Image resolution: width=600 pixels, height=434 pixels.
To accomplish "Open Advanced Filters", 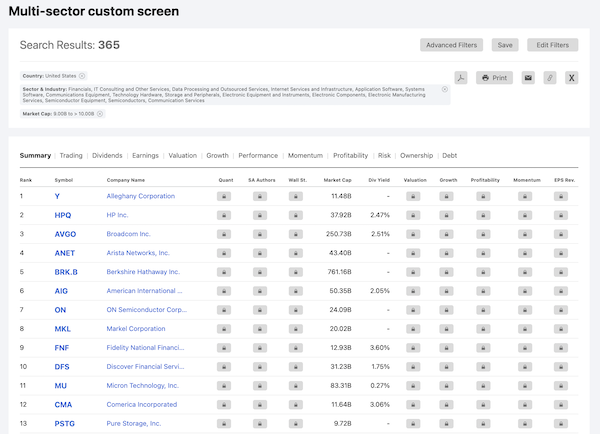I will 452,45.
